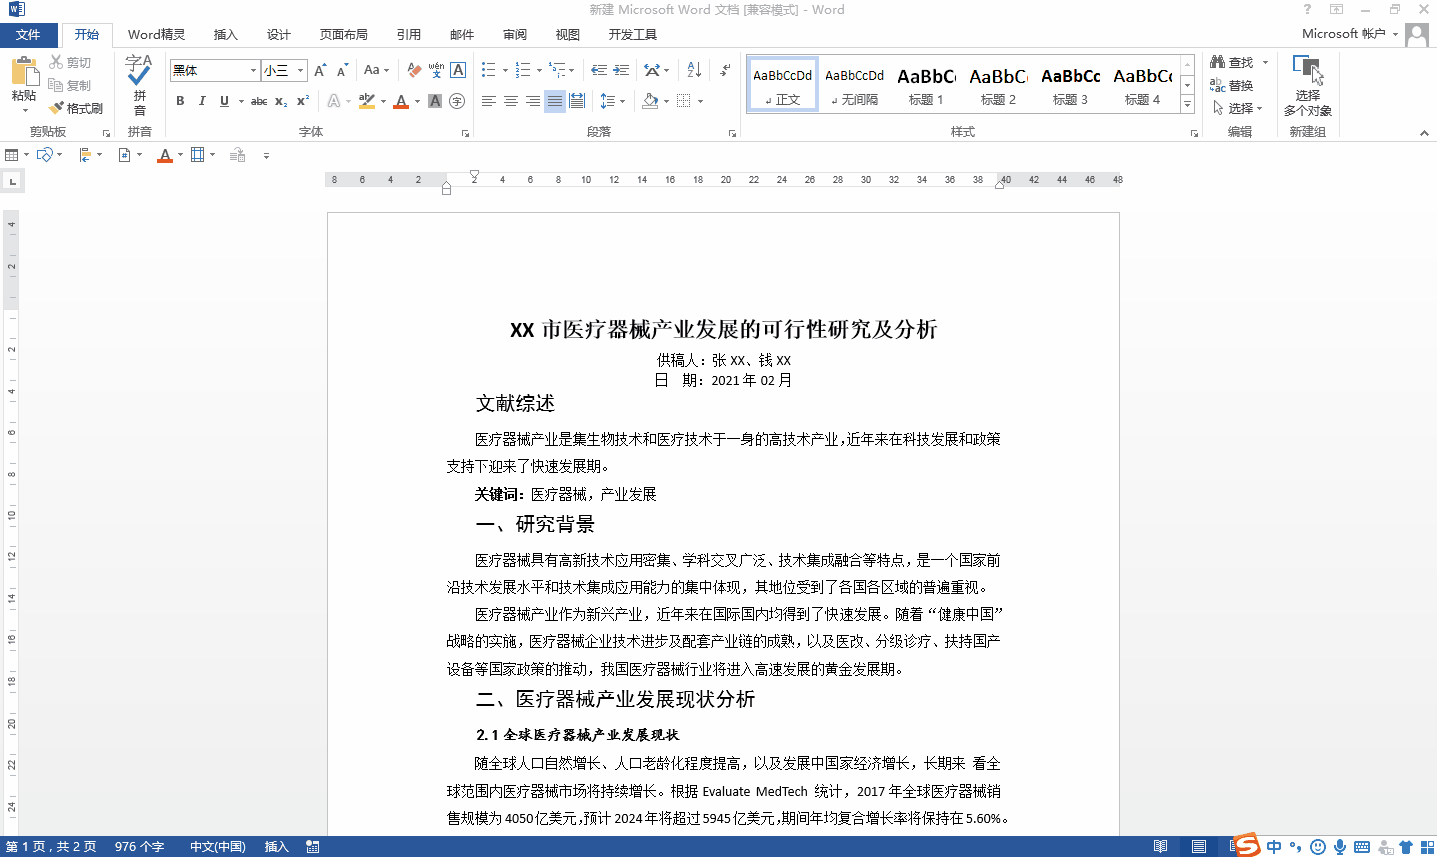Image resolution: width=1437 pixels, height=857 pixels.
Task: Increase paragraph indent
Action: click(x=621, y=70)
